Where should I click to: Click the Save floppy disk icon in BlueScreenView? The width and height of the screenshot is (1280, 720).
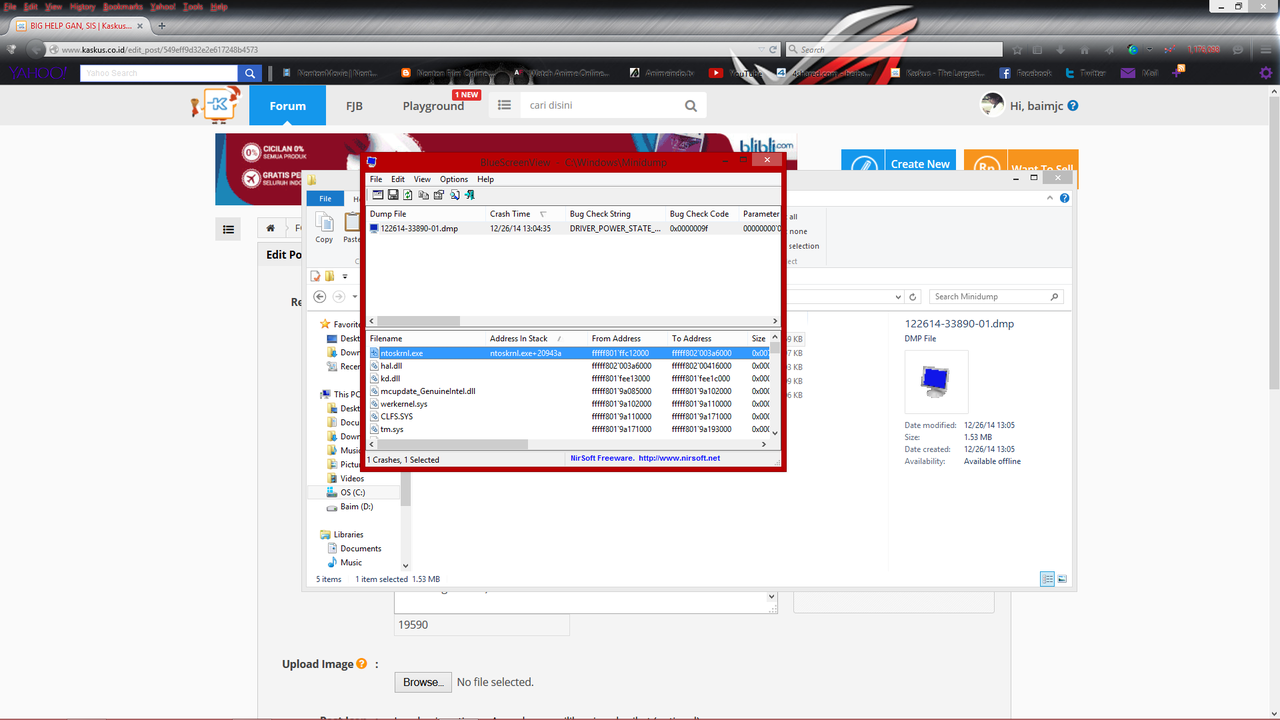[393, 195]
